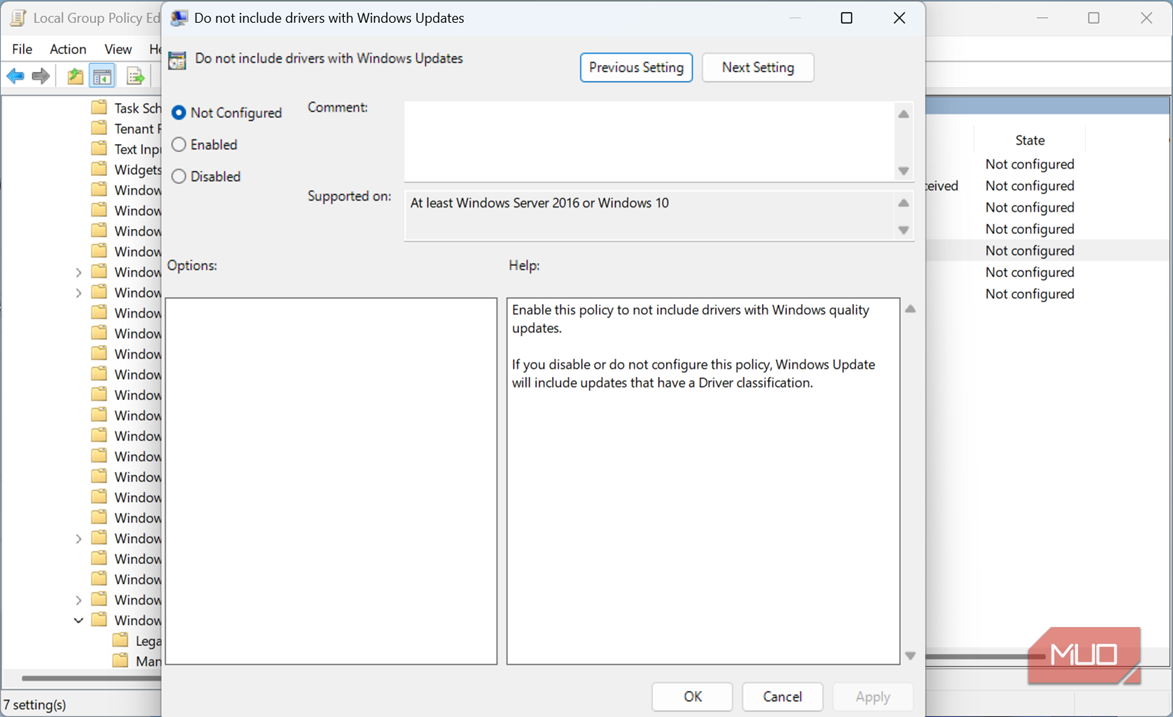The width and height of the screenshot is (1173, 717).
Task: Select the Man subfolder icon in the tree
Action: 120,660
